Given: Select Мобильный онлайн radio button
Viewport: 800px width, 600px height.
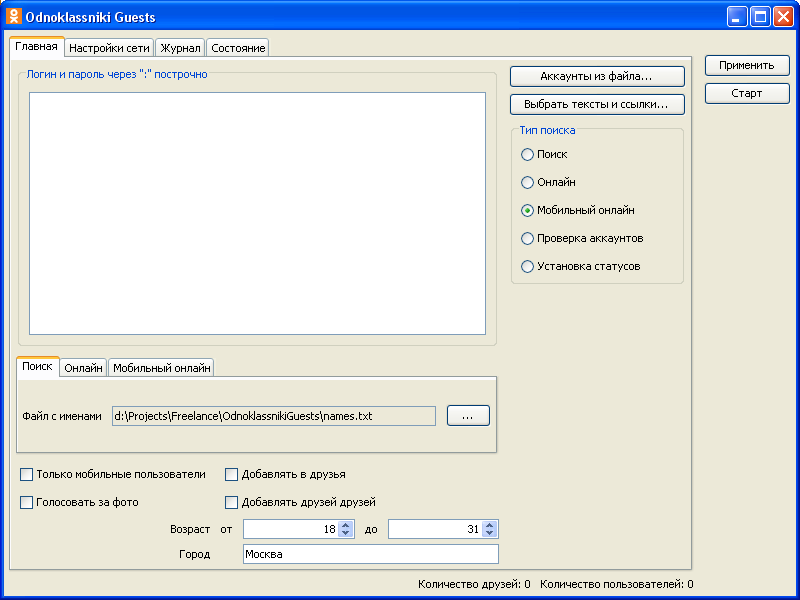Looking at the screenshot, I should pyautogui.click(x=527, y=211).
